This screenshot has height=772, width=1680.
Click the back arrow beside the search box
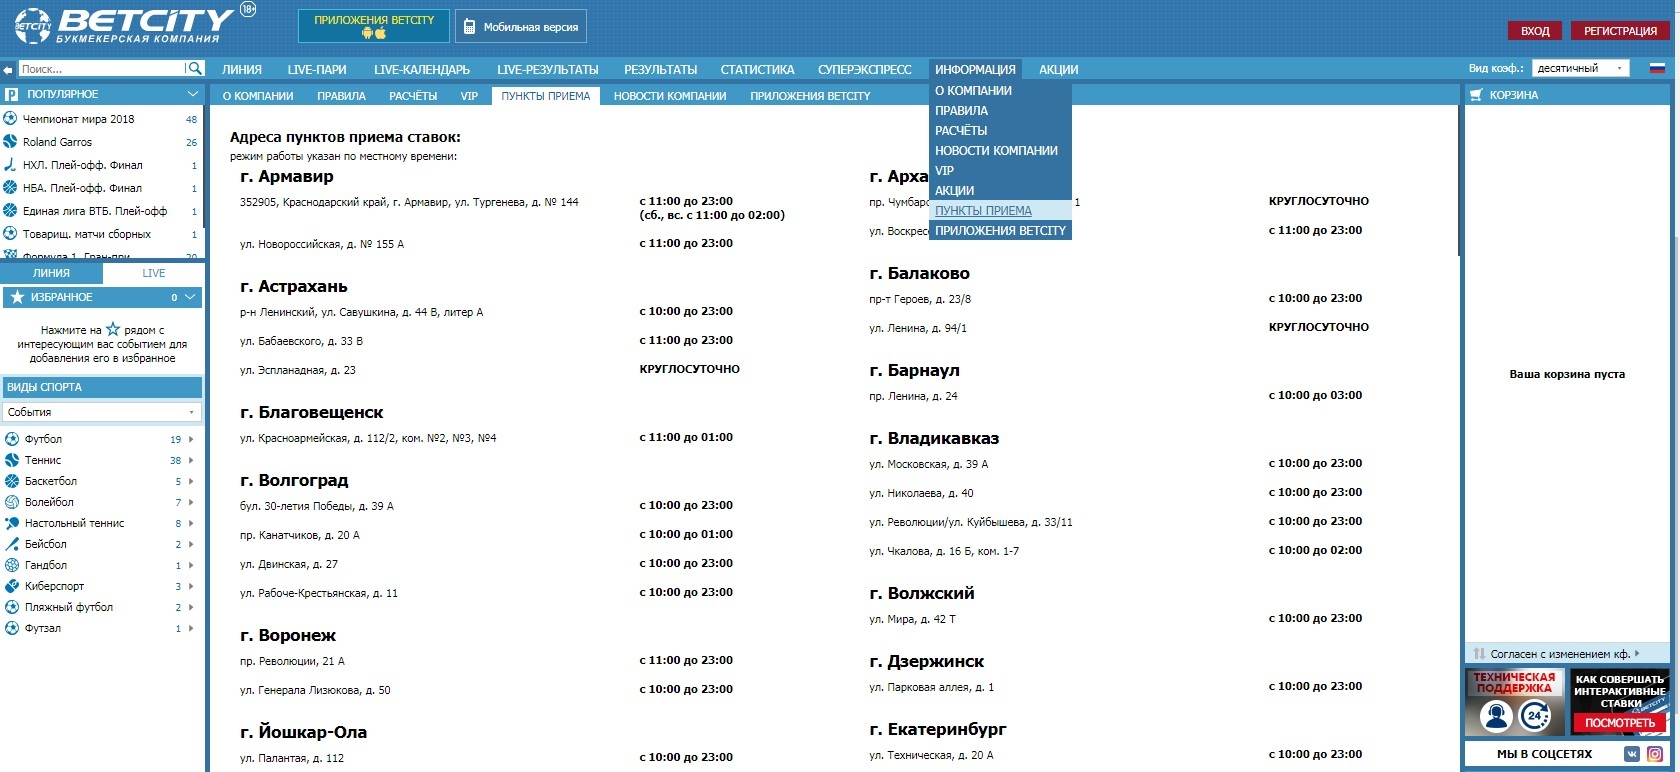[8, 70]
